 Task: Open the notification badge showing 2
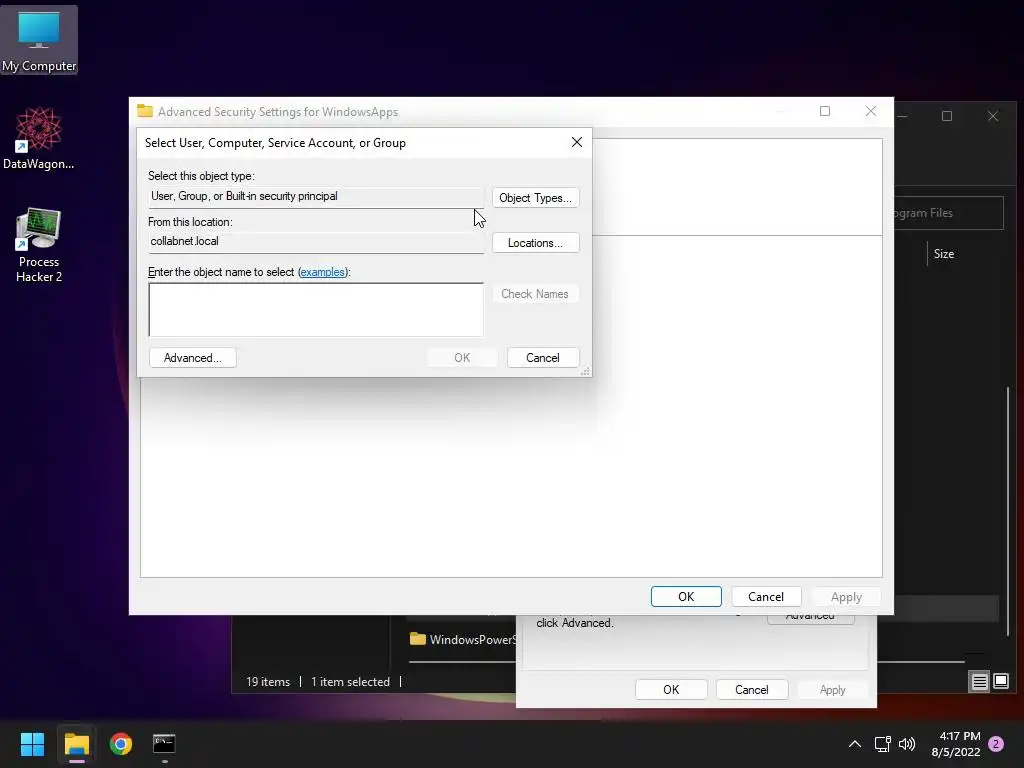coord(996,744)
